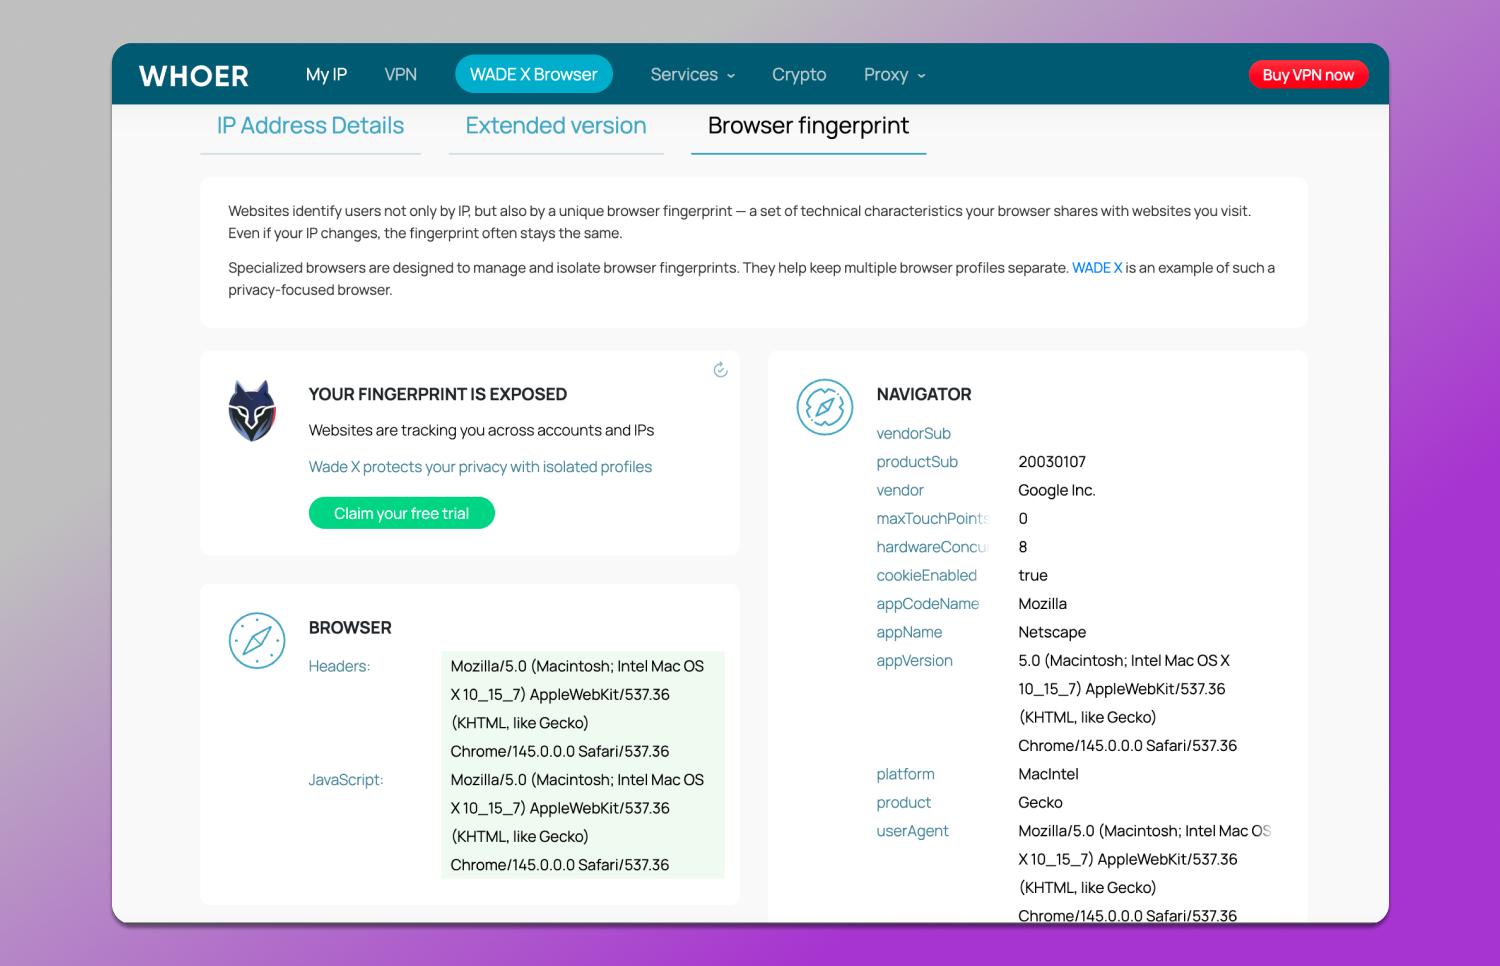
Task: Open the My IP page
Action: (x=326, y=75)
